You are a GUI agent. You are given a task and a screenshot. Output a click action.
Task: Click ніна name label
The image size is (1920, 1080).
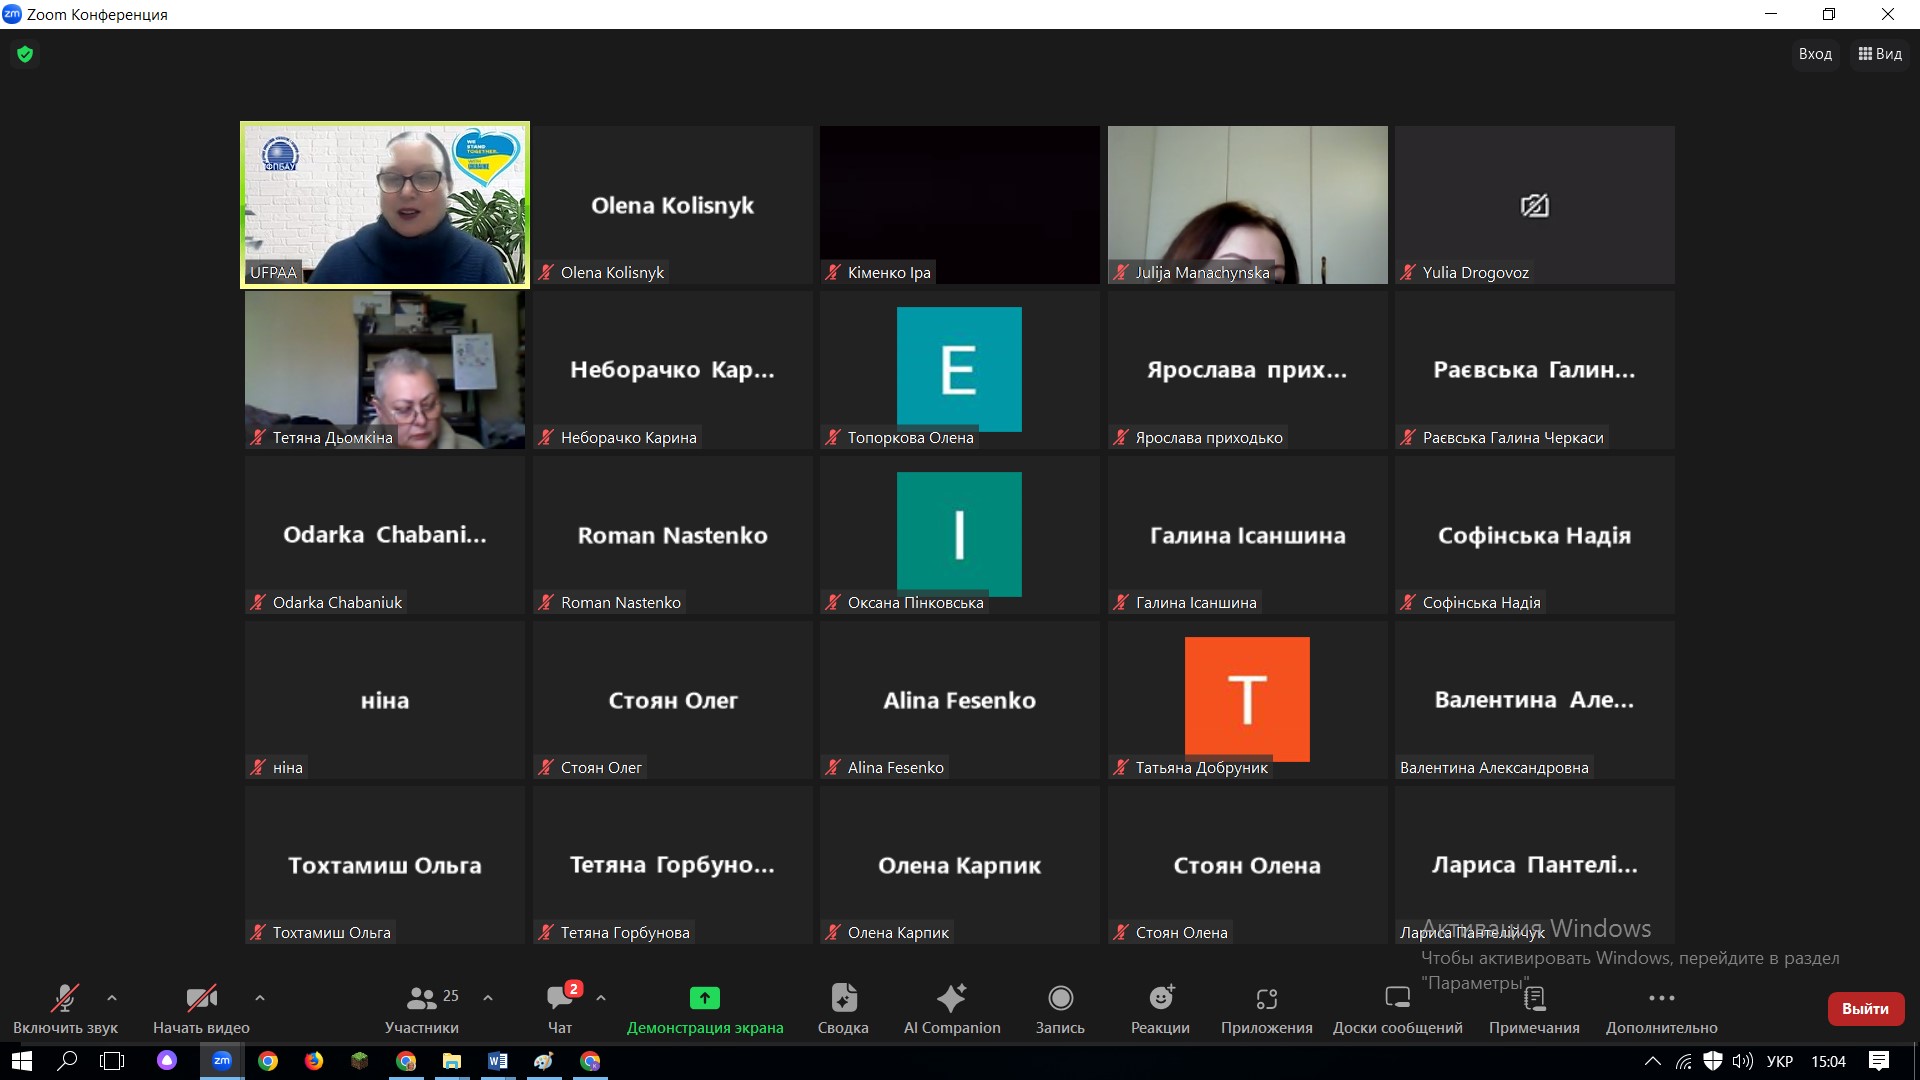pos(287,767)
